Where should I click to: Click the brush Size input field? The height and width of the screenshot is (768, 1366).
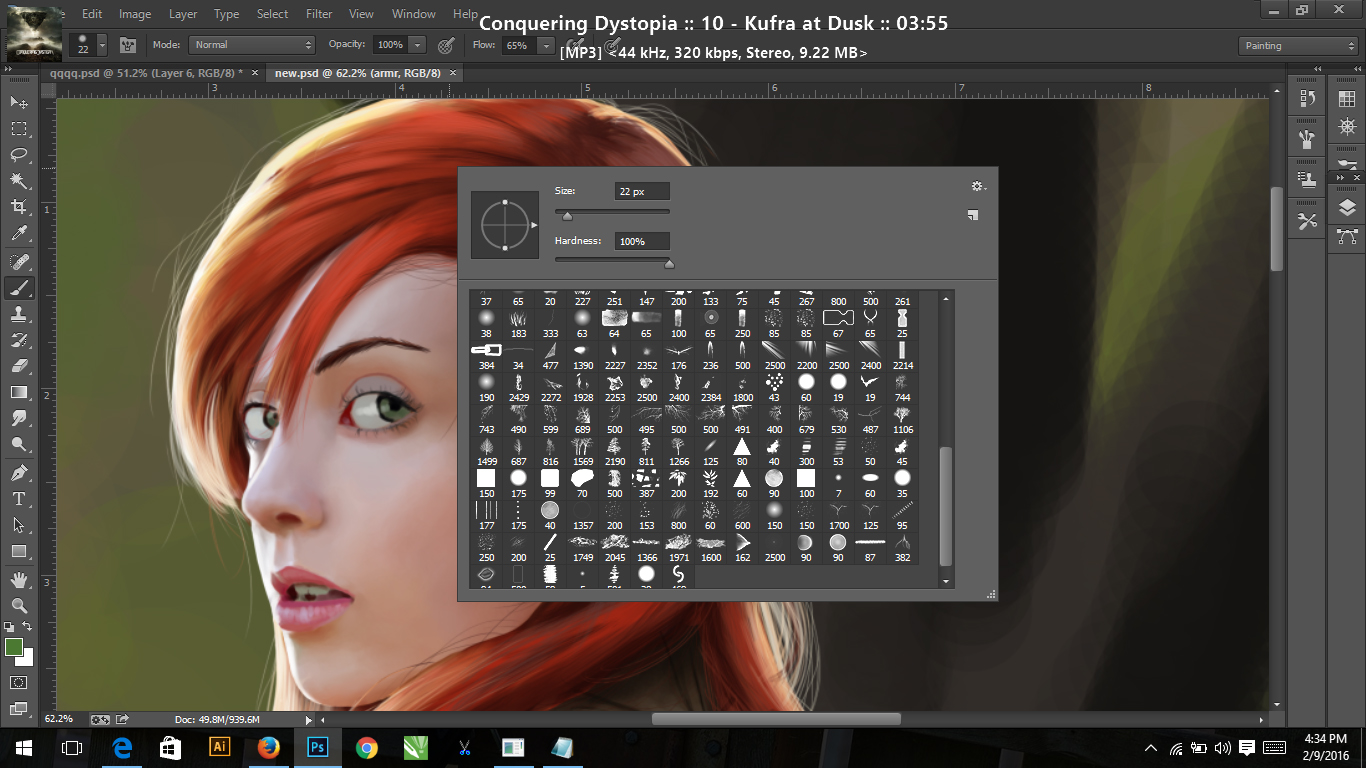click(642, 191)
